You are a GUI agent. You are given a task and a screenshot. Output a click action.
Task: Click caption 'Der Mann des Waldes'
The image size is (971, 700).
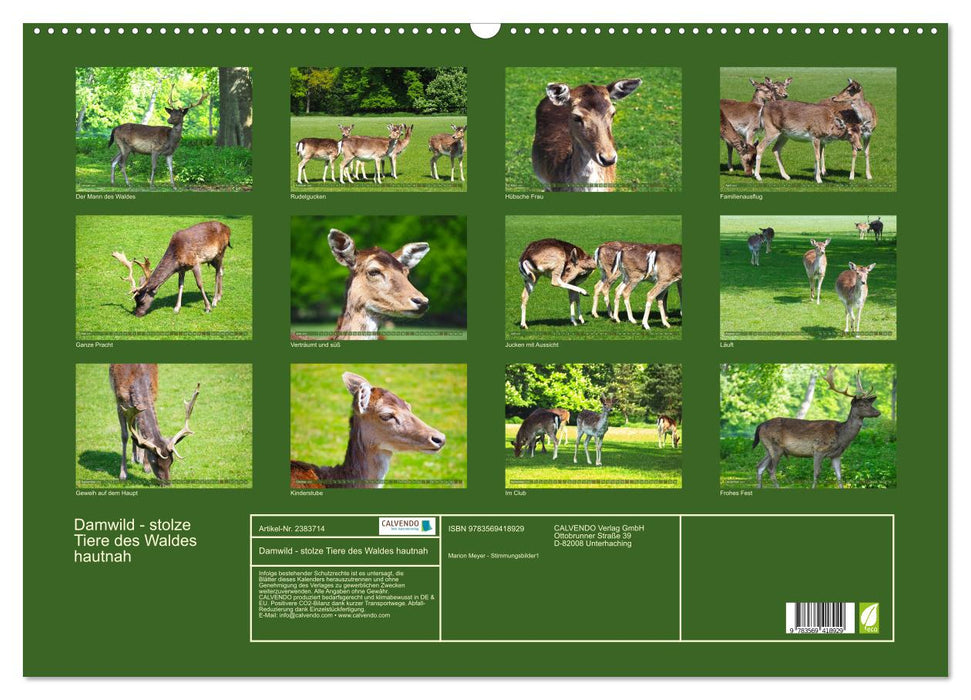click(105, 196)
